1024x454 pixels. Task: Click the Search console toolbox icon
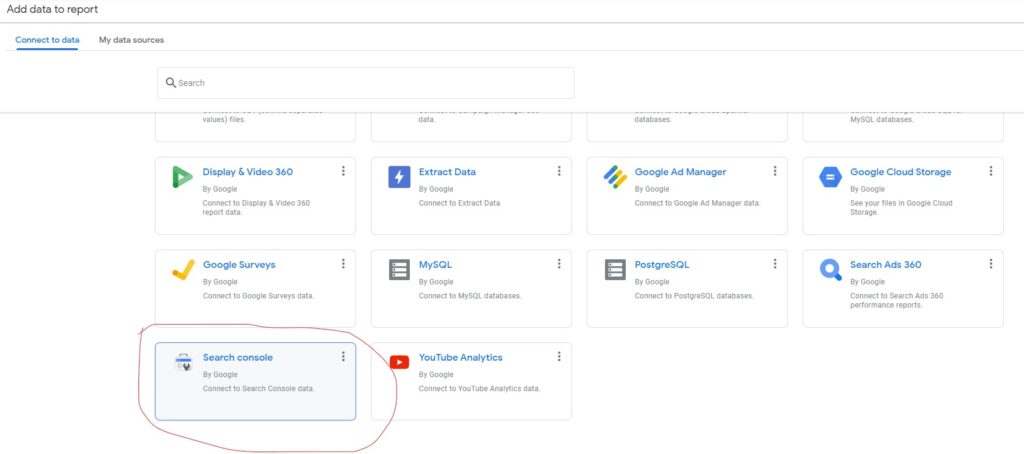[184, 363]
